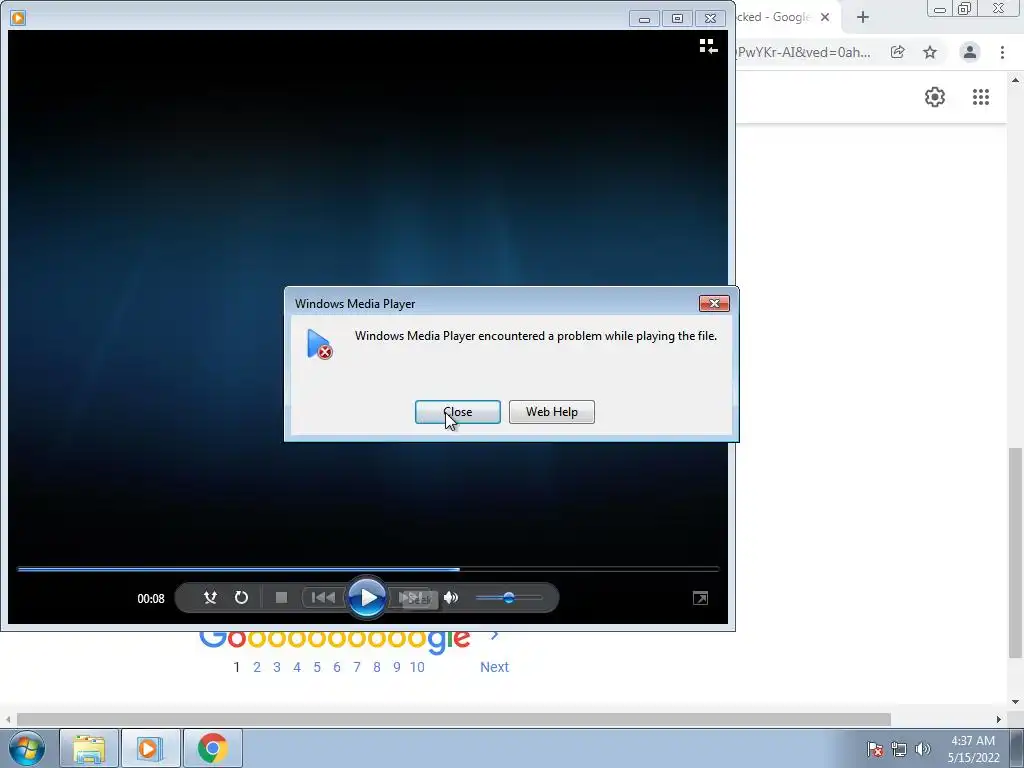1024x768 pixels.
Task: Go to Google results page 2
Action: [x=257, y=667]
